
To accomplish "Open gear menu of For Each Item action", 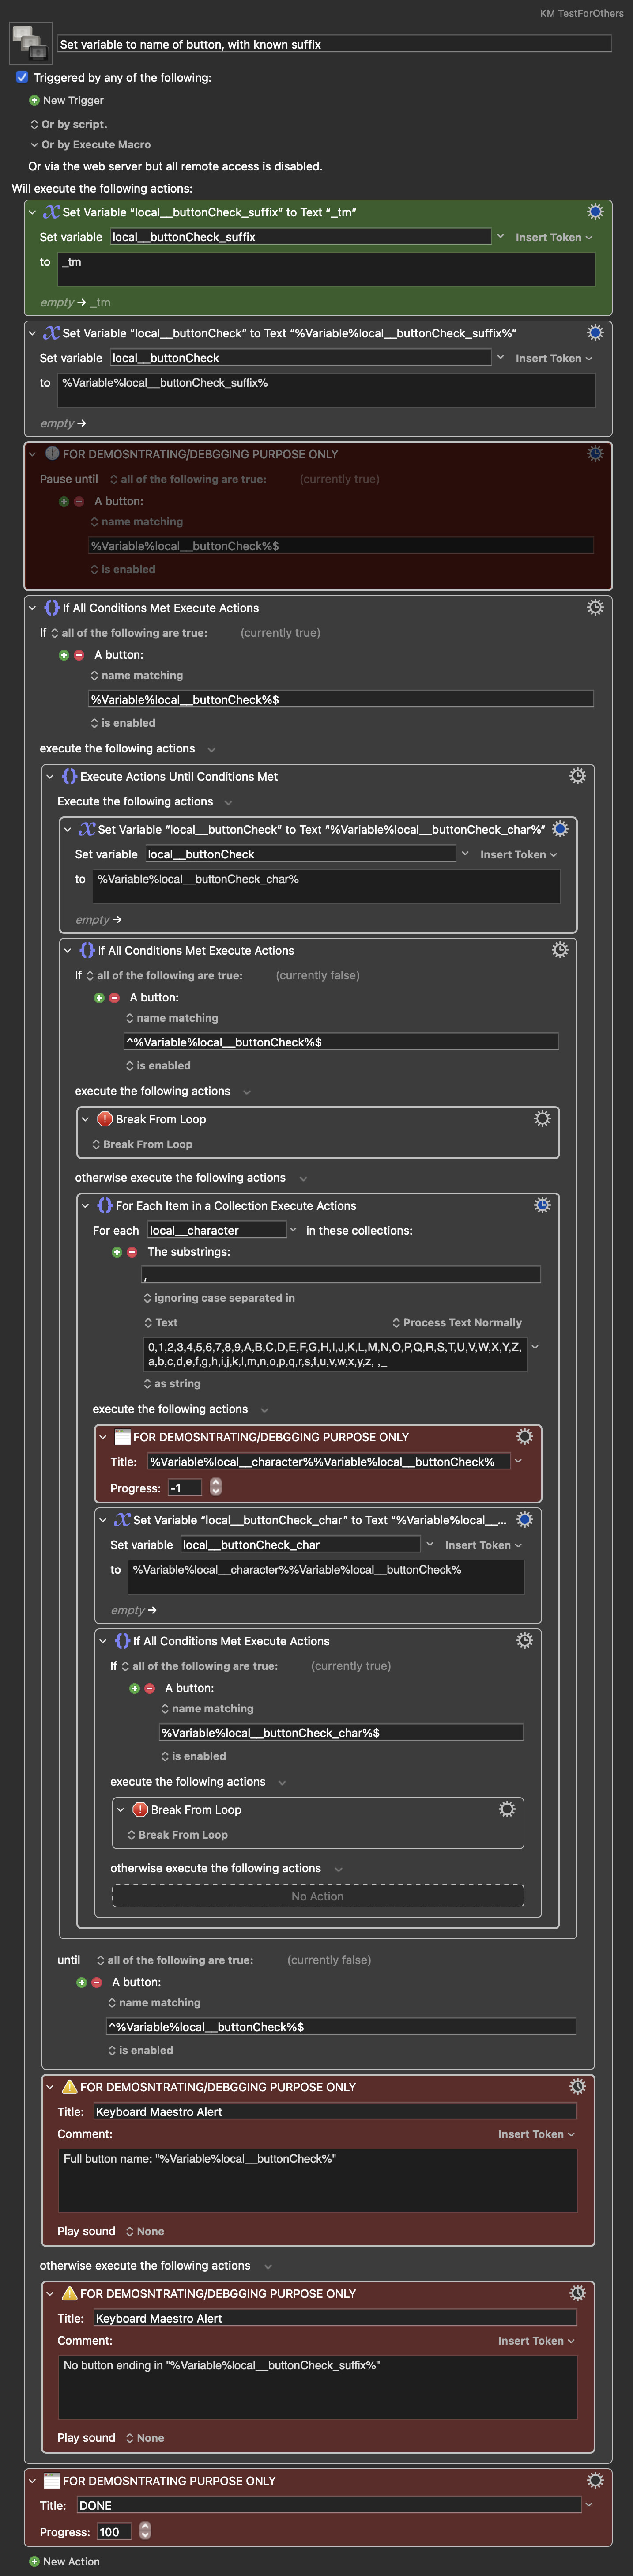I will click(542, 1205).
